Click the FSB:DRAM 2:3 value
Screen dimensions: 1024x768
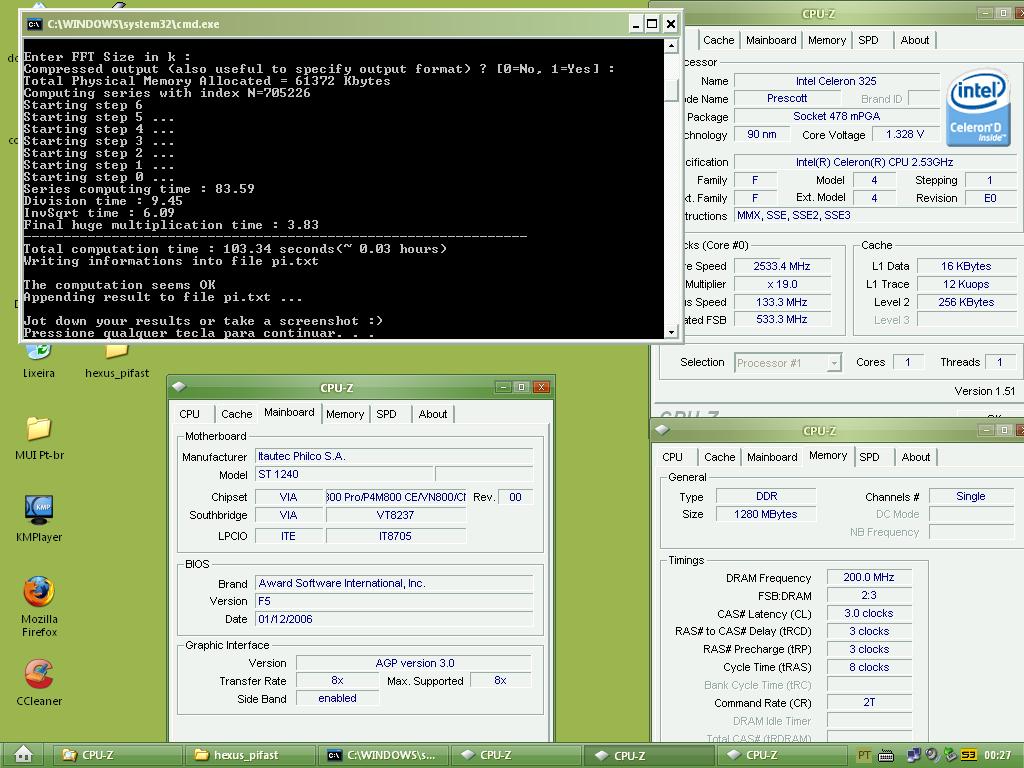point(869,596)
